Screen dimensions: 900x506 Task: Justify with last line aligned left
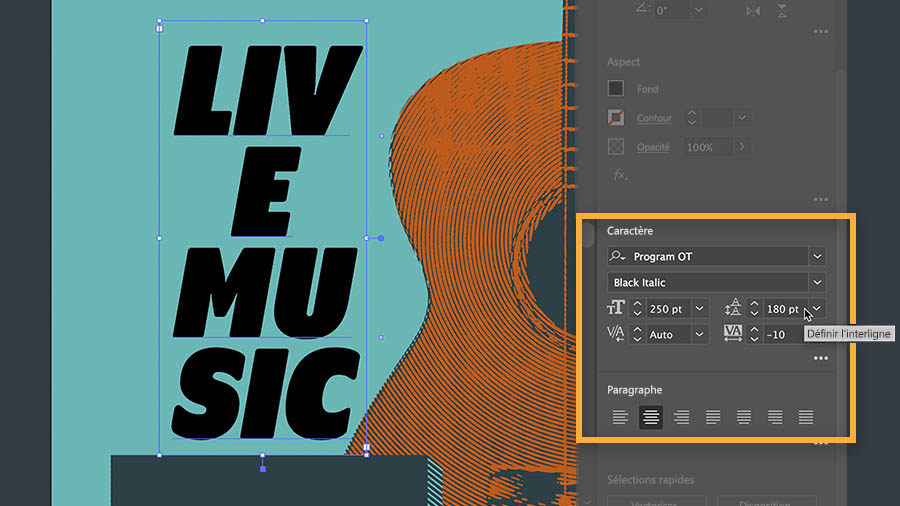click(712, 417)
